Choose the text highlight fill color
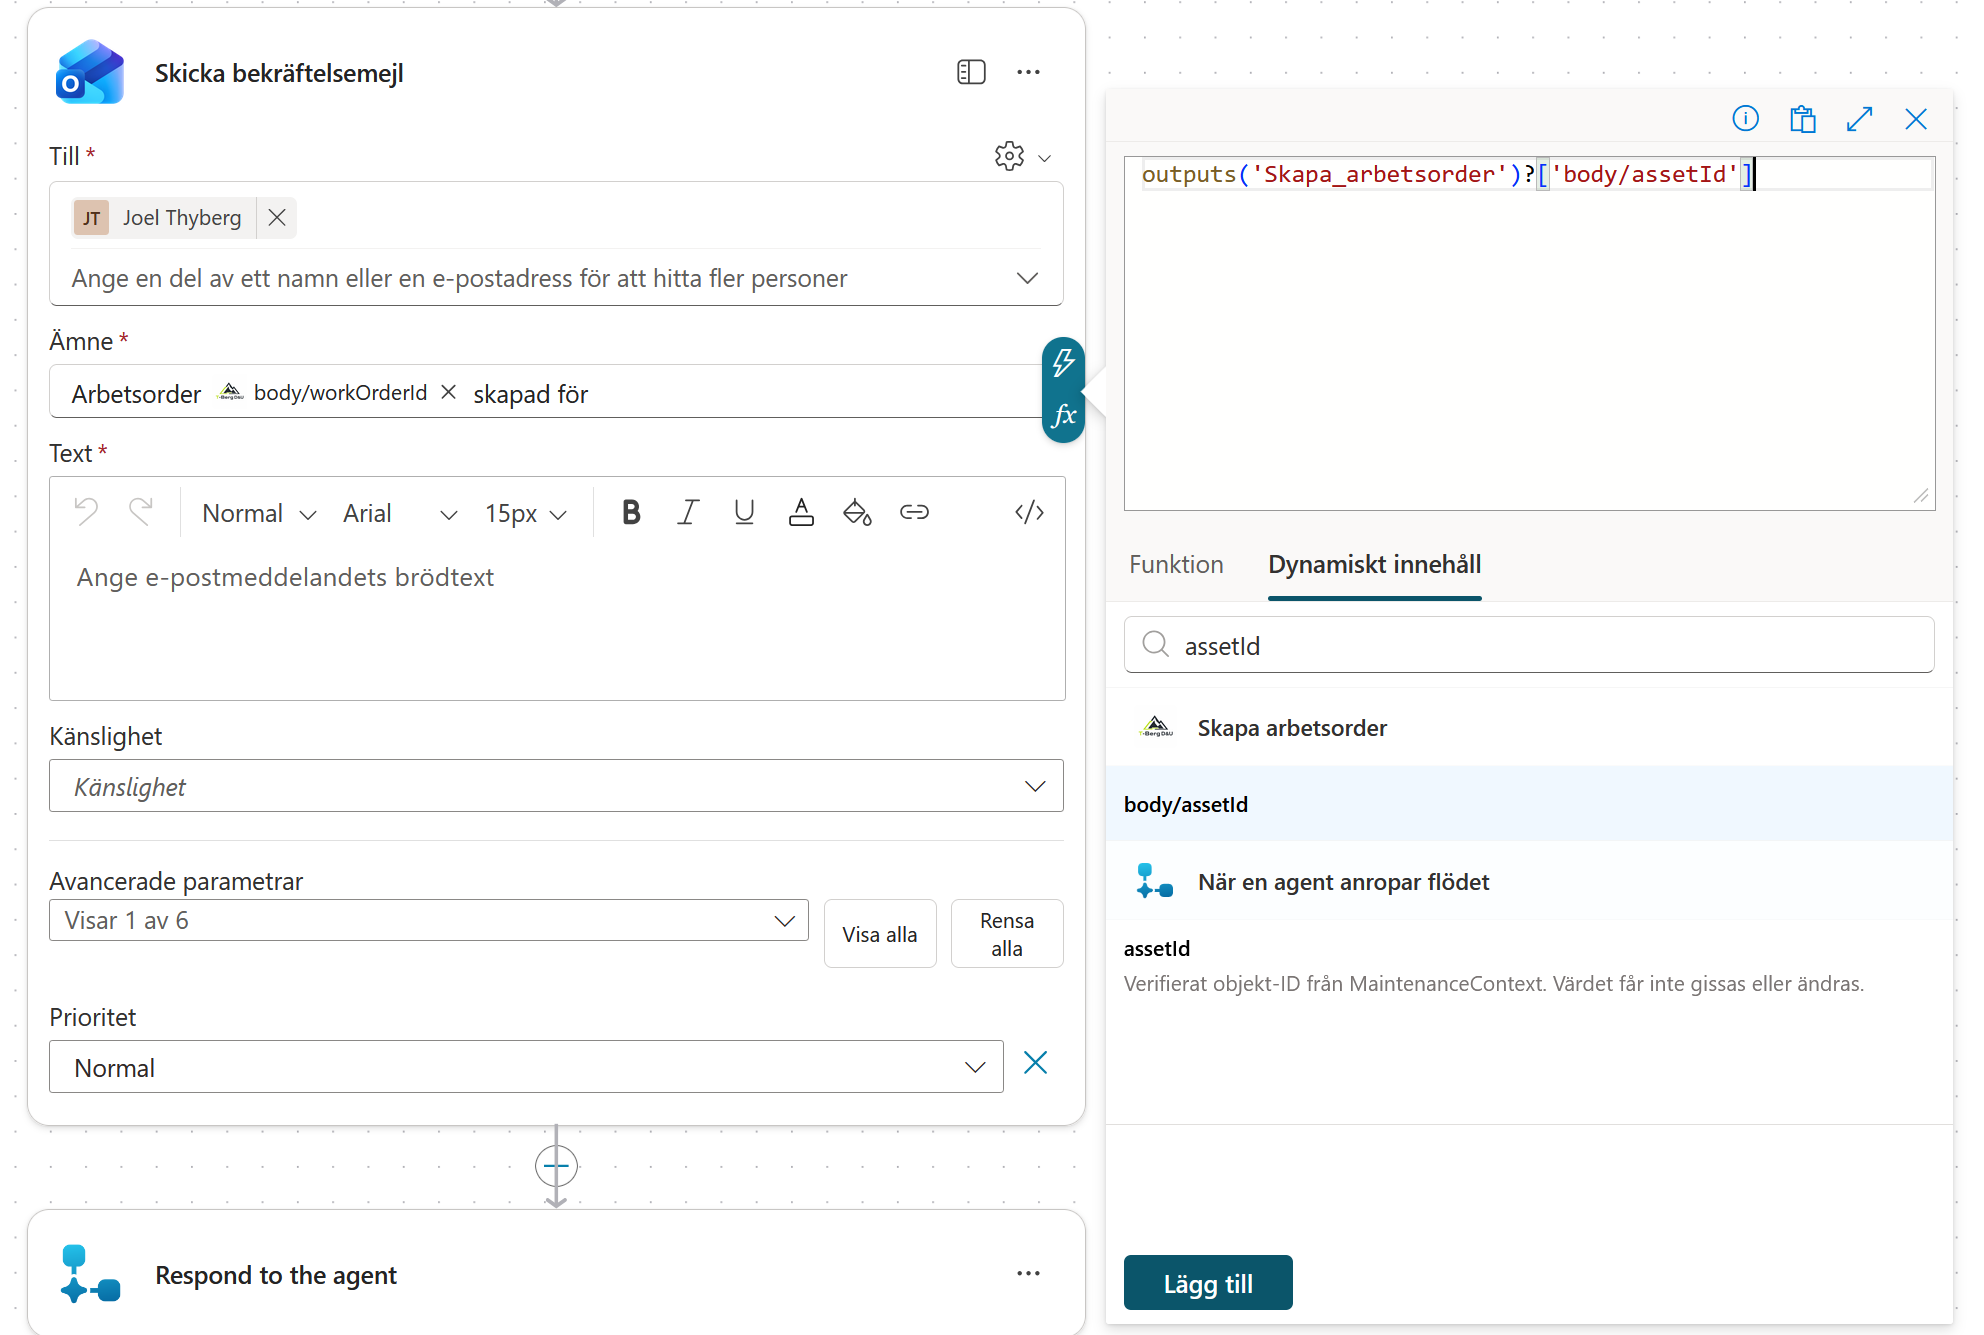 [857, 512]
